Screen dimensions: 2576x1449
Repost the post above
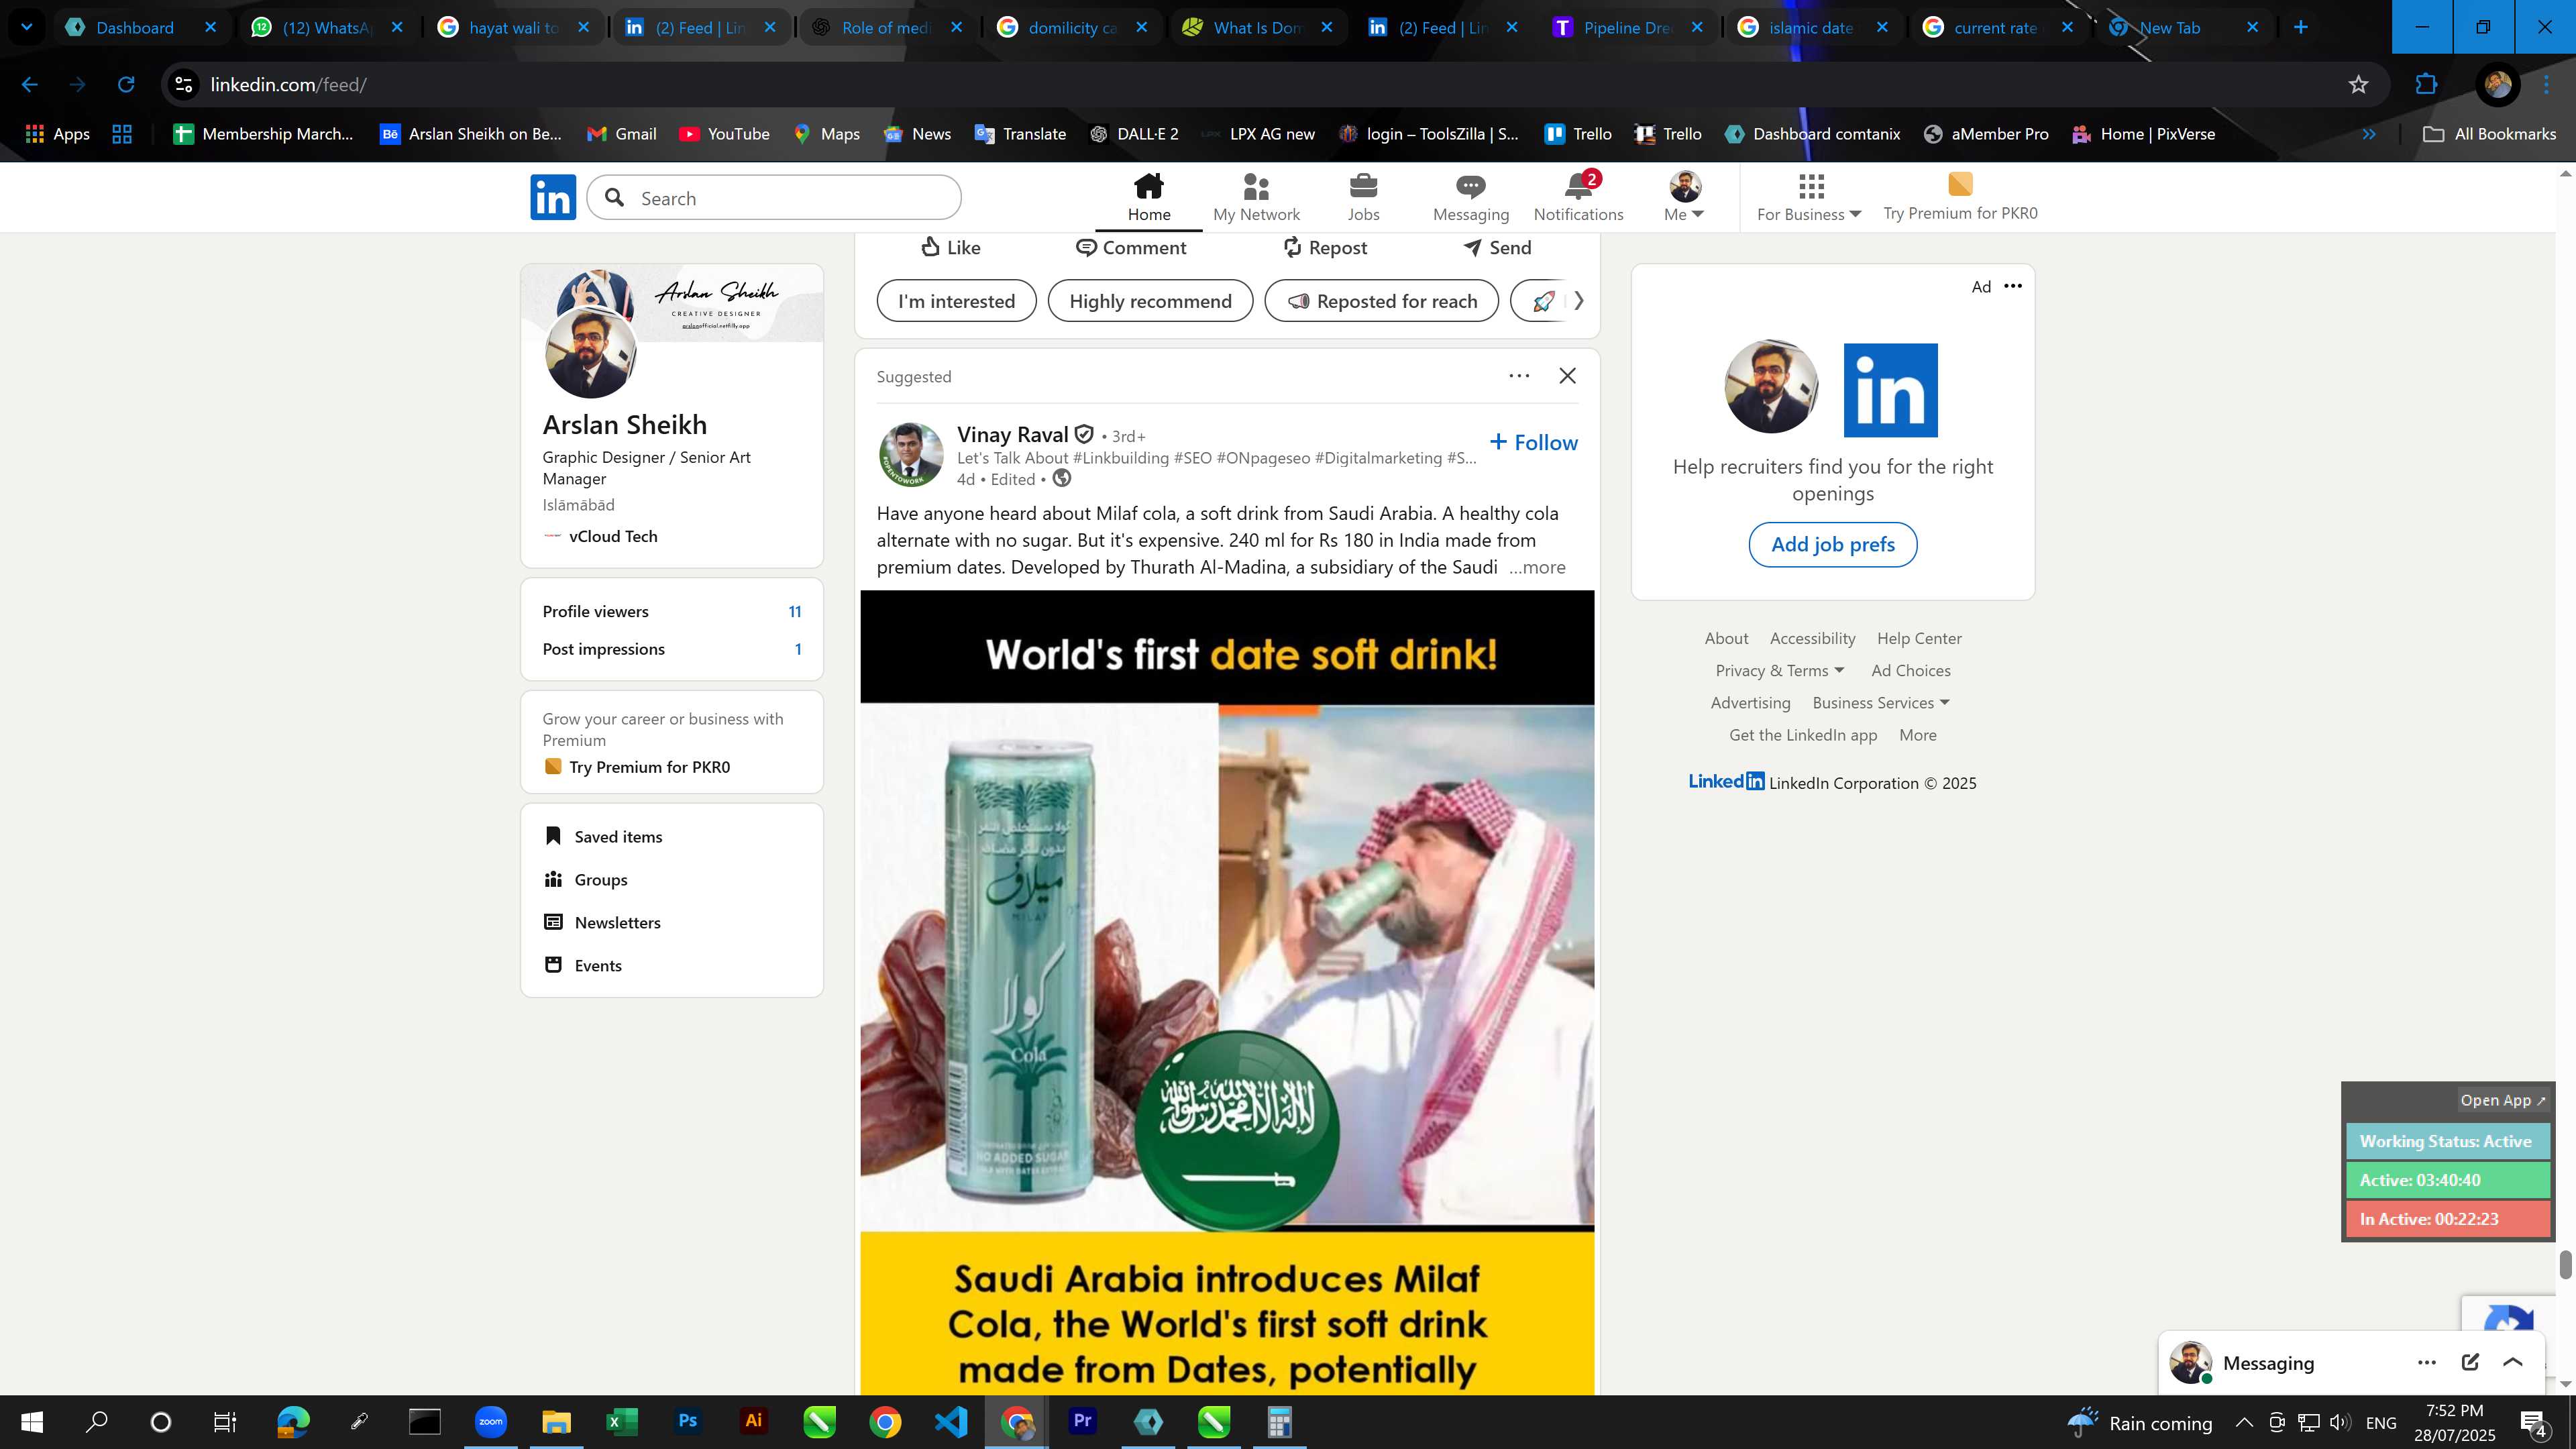(x=1324, y=247)
